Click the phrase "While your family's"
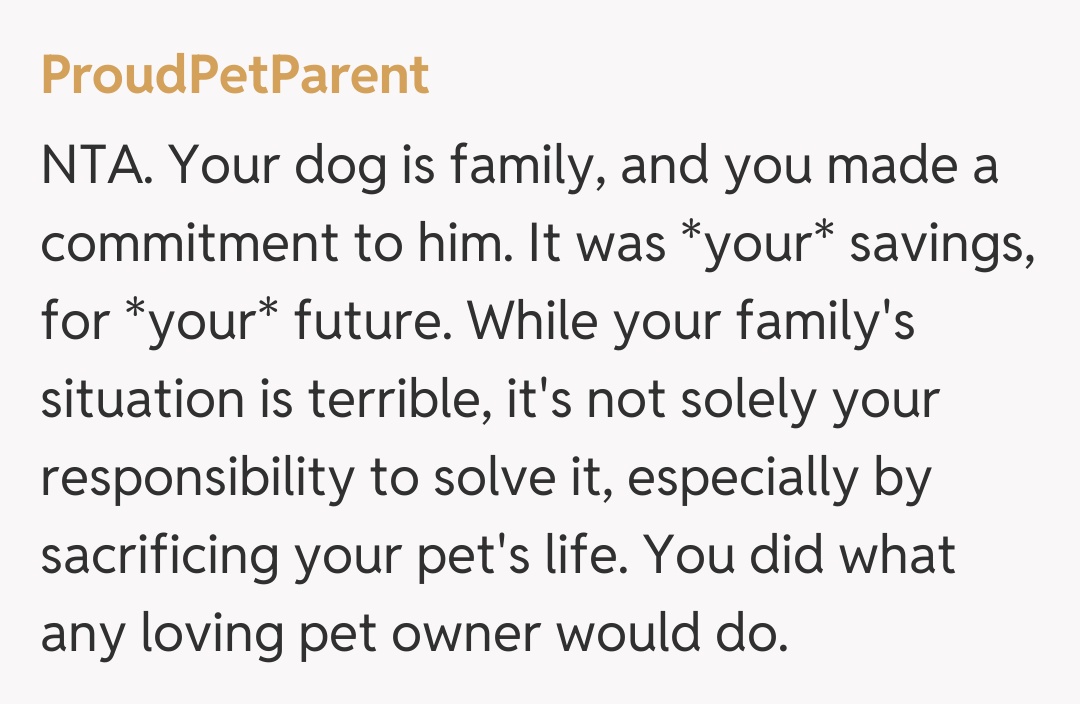 click(692, 323)
